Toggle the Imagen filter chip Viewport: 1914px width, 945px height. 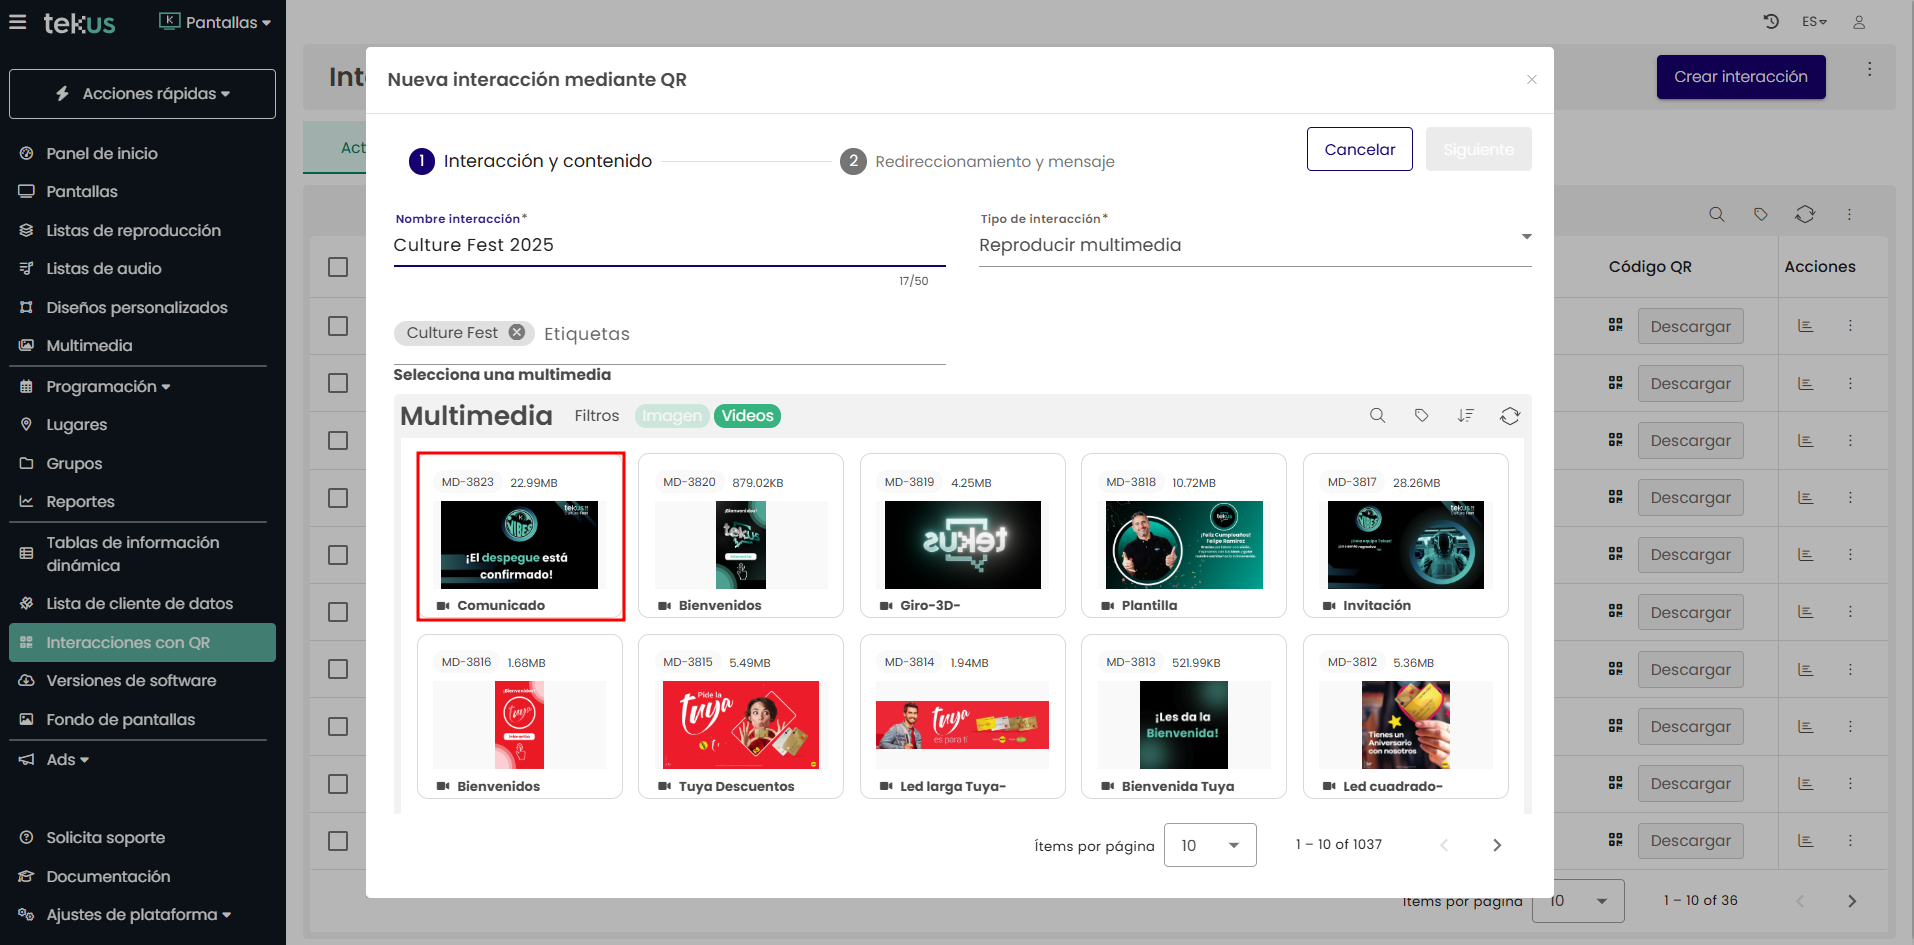(672, 416)
